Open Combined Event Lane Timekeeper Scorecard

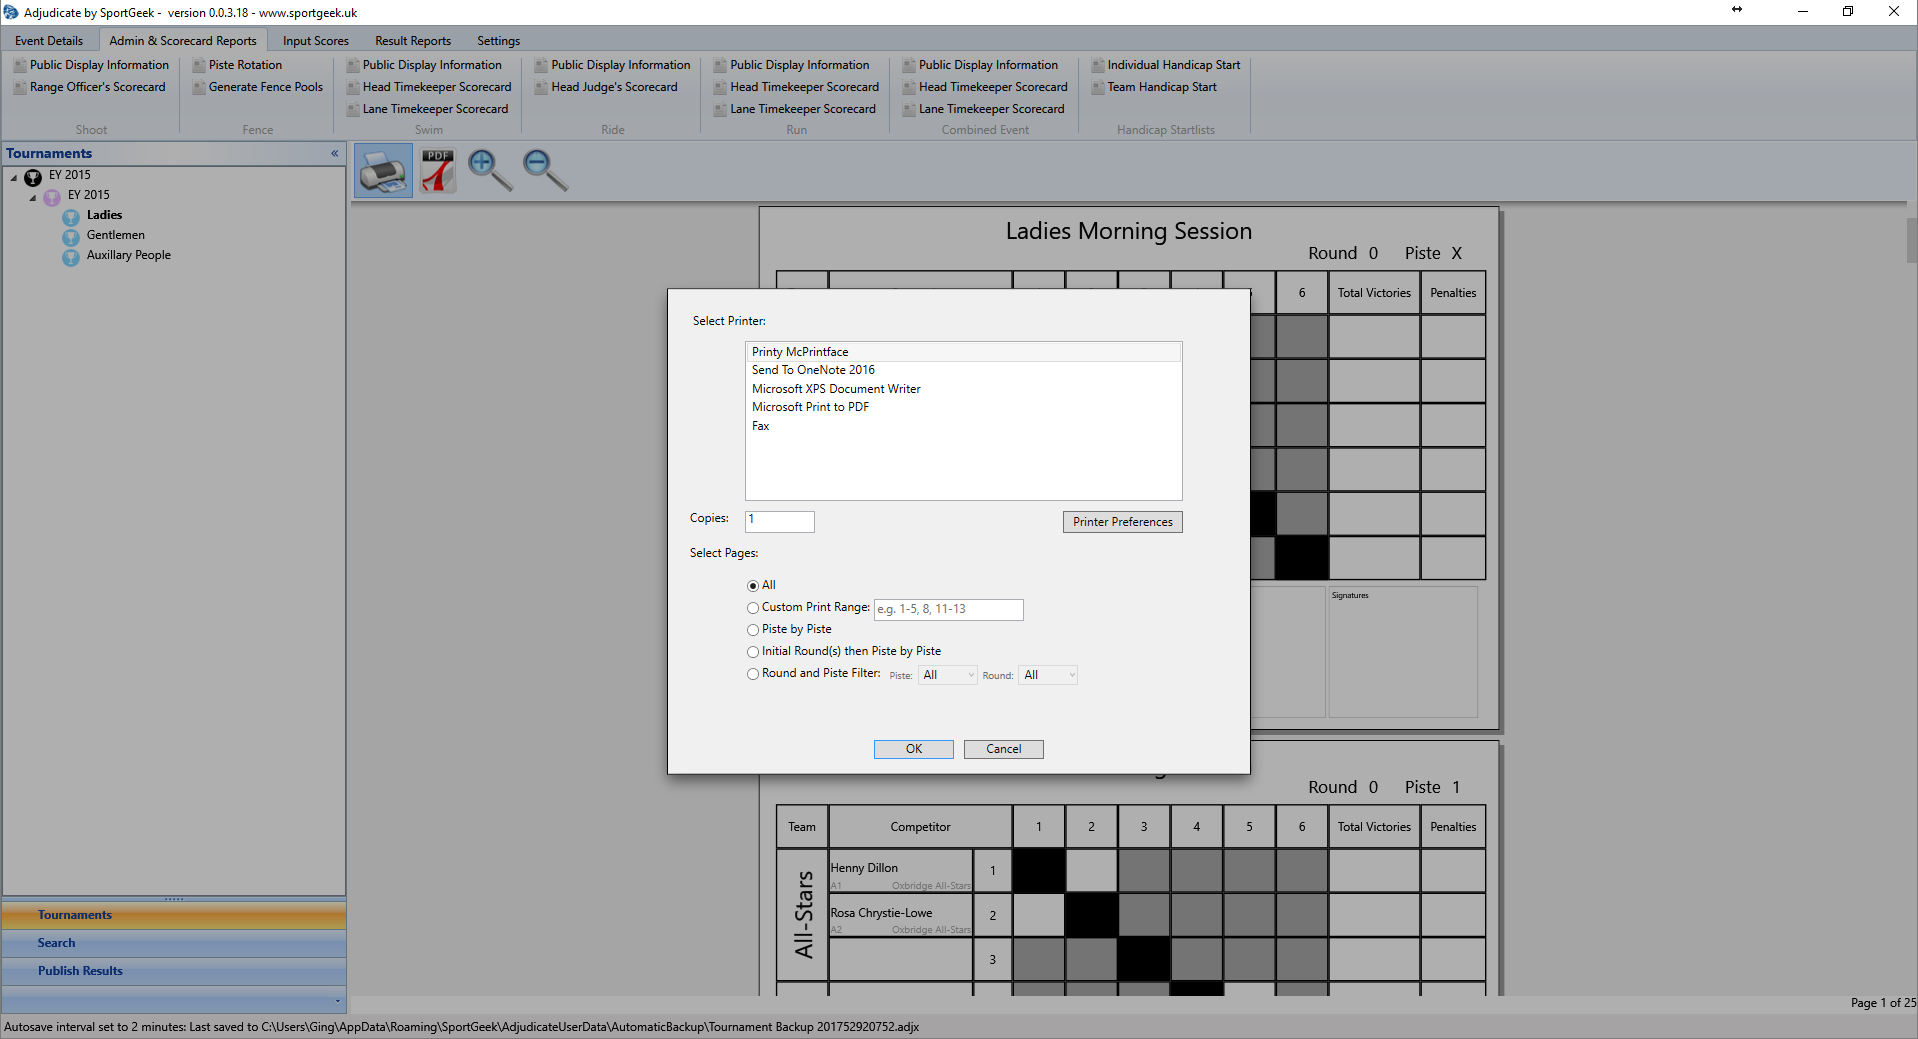pos(984,109)
